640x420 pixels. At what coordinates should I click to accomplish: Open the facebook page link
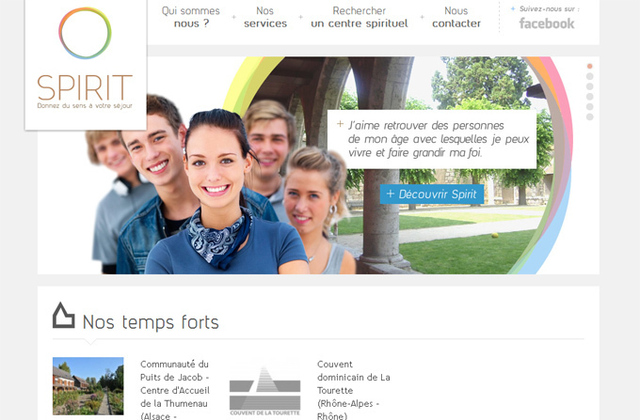[547, 23]
